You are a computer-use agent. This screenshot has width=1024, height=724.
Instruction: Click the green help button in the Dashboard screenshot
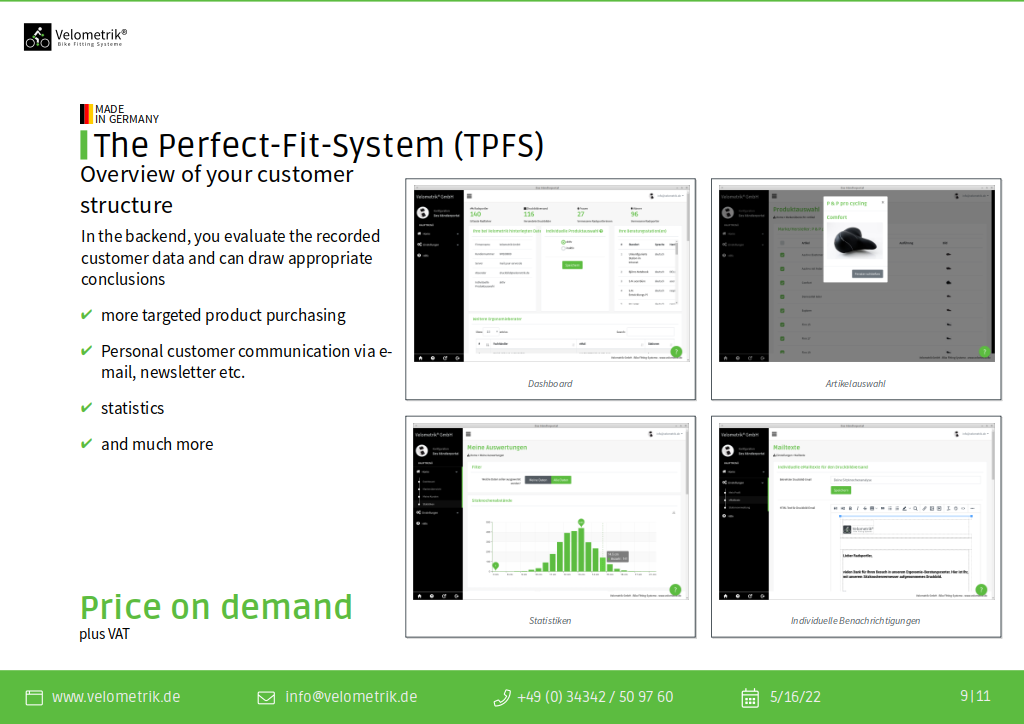(676, 351)
